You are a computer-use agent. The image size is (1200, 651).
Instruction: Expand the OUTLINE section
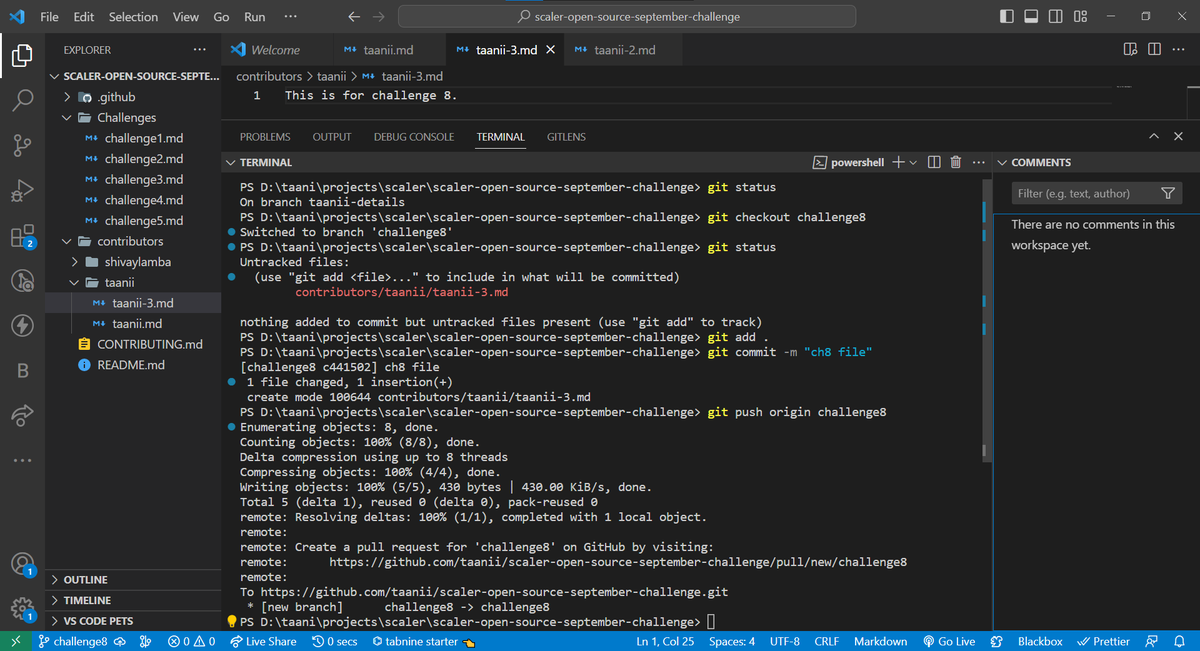pos(133,580)
